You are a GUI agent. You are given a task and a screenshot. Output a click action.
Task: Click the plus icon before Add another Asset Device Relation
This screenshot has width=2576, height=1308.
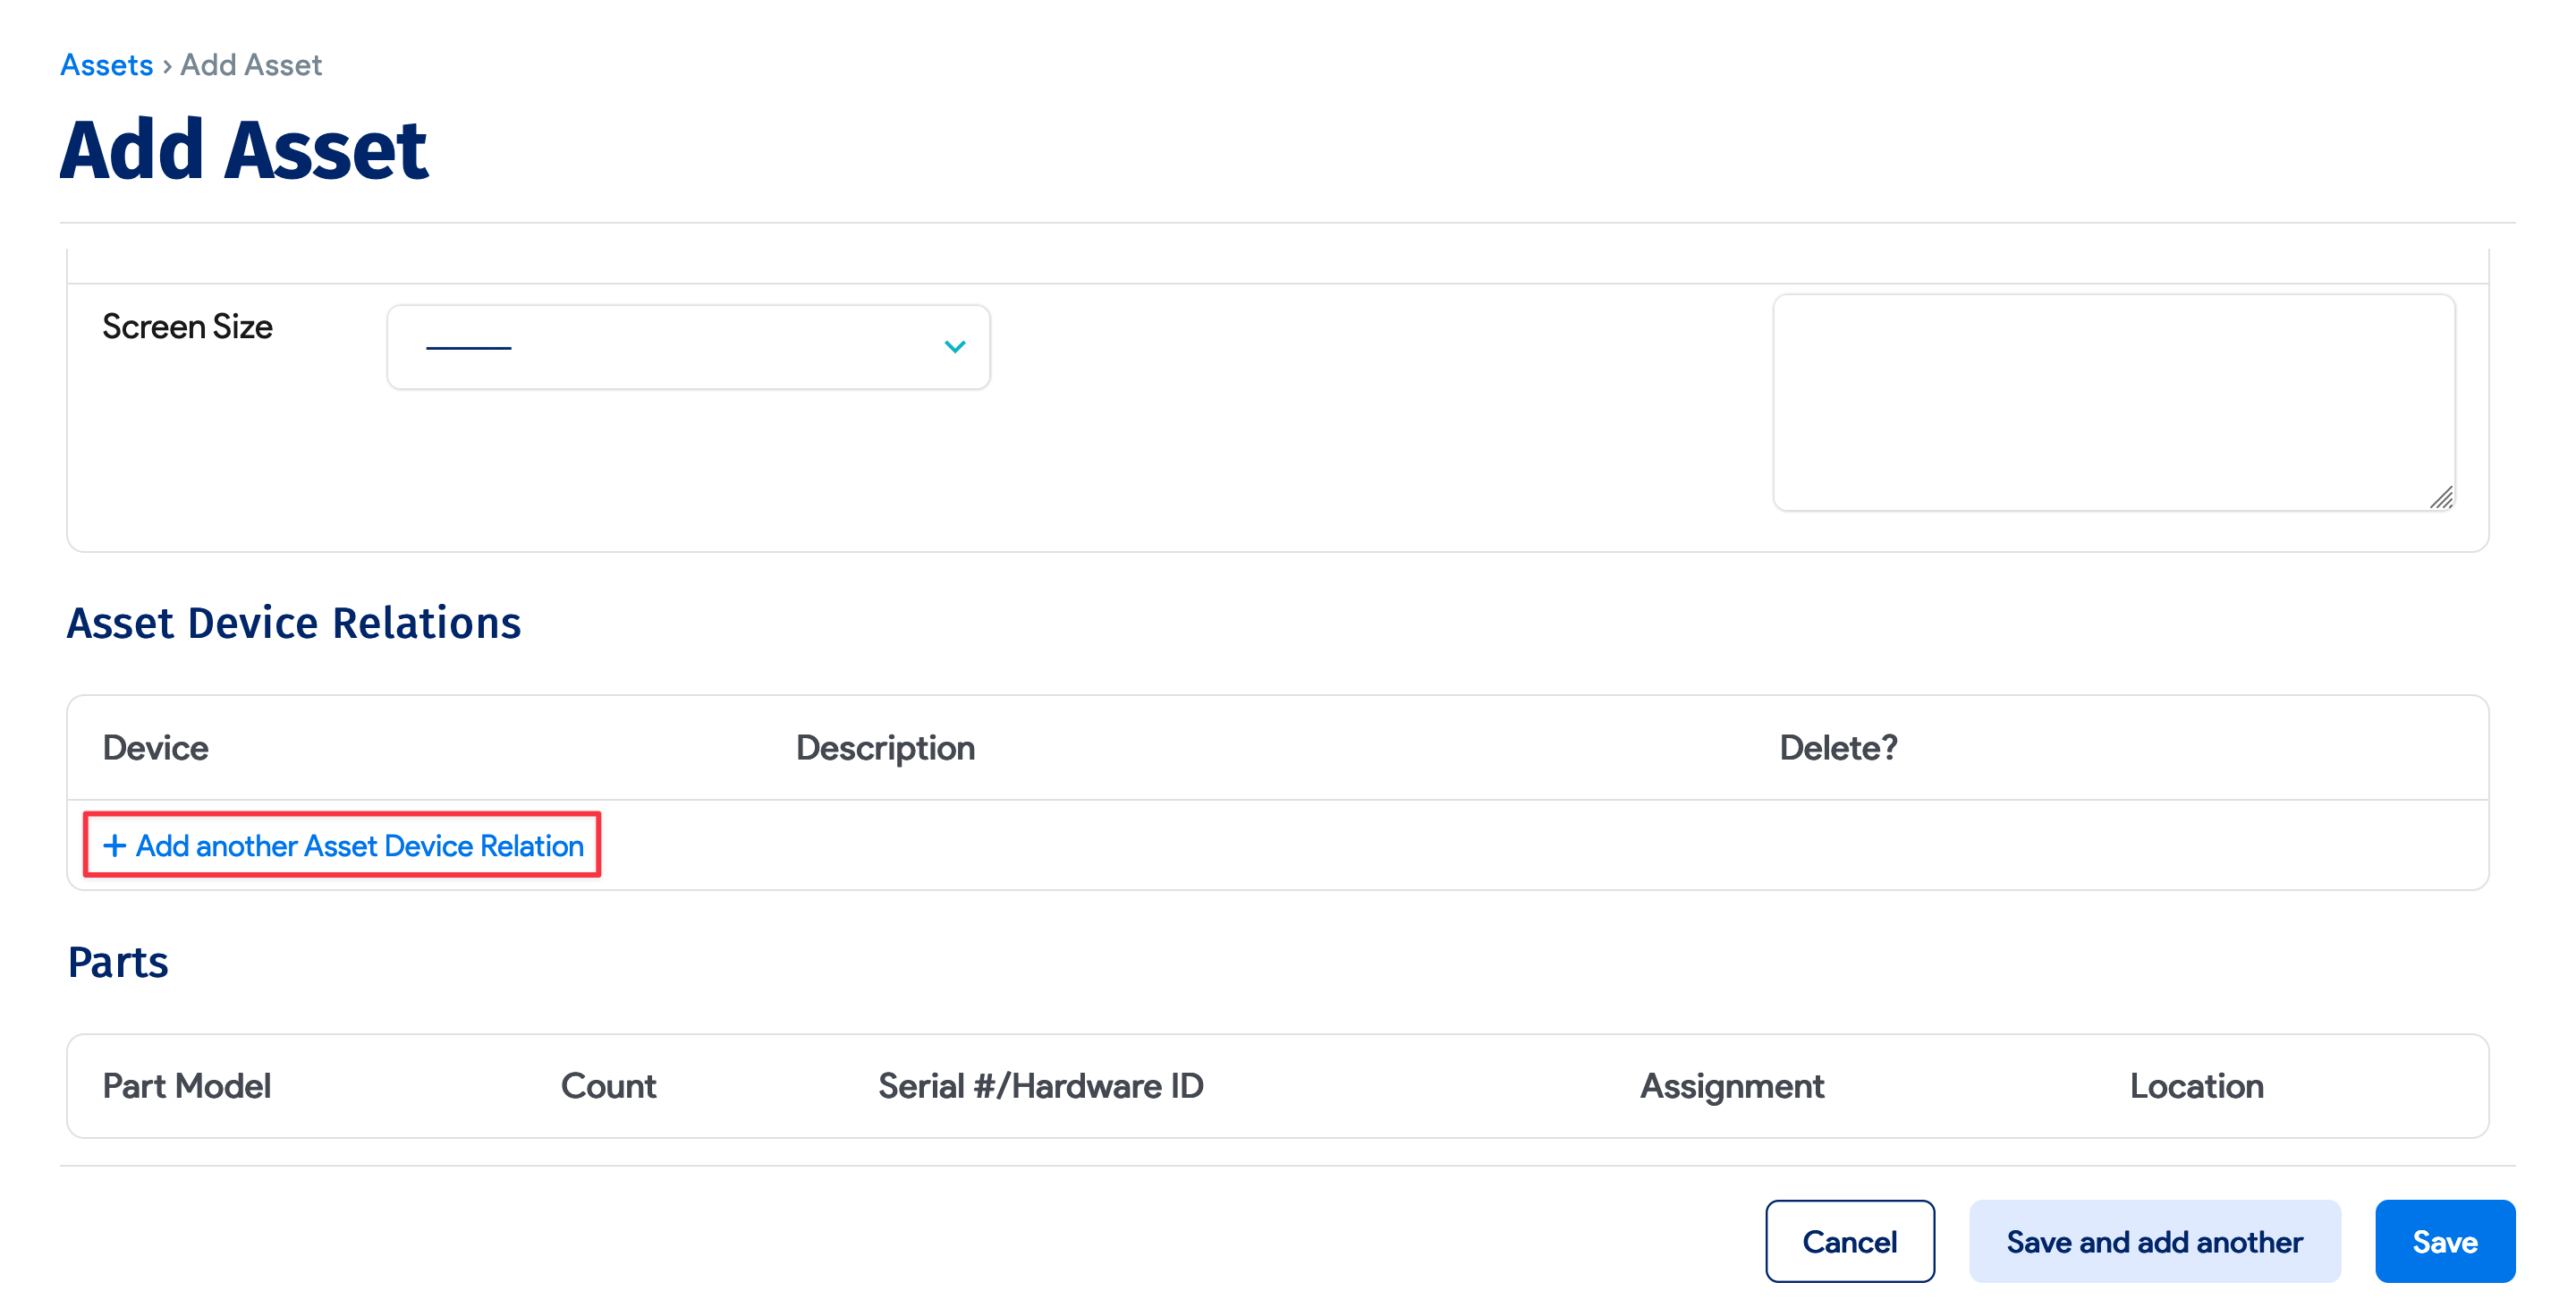pos(114,845)
